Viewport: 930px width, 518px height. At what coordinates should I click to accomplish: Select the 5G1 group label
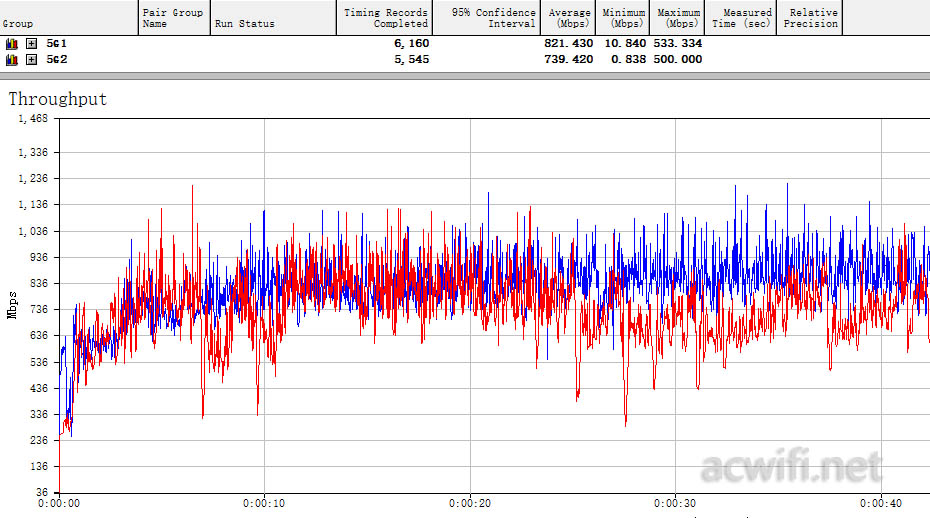(56, 44)
